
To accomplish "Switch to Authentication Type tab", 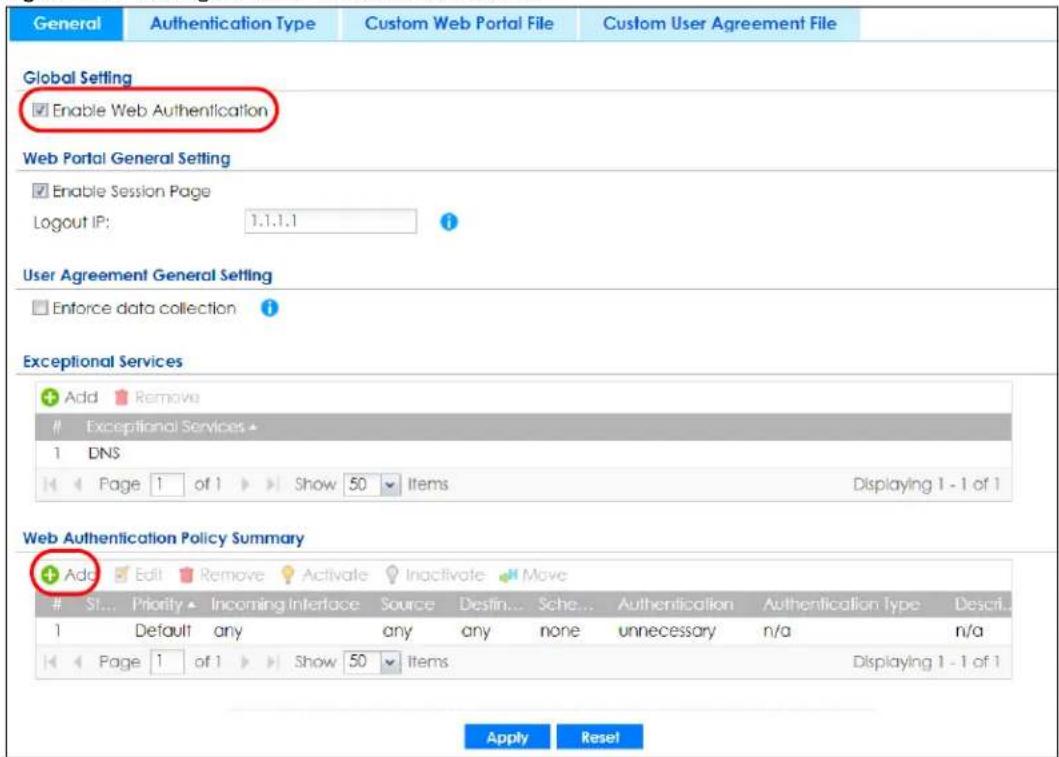I will coord(232,24).
